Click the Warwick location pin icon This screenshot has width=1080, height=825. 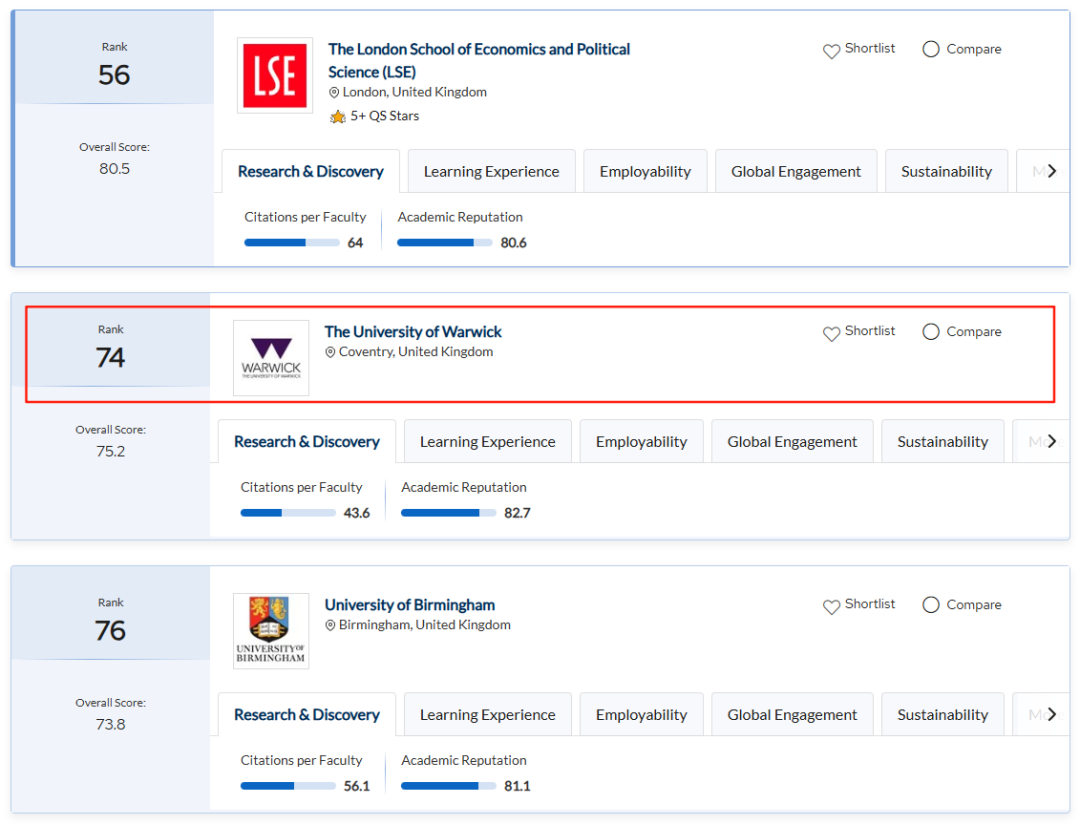[x=331, y=352]
